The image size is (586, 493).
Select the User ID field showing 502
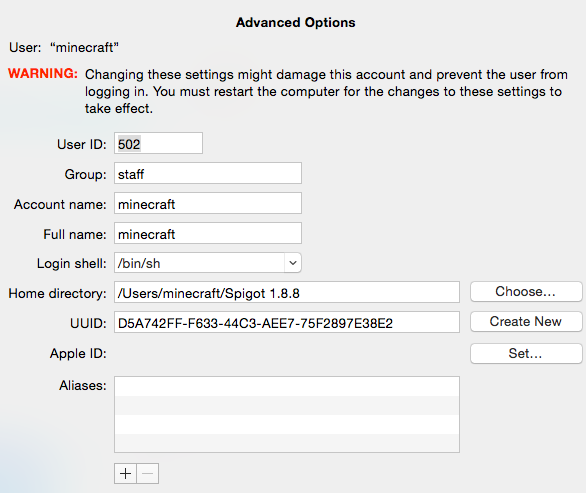(158, 143)
